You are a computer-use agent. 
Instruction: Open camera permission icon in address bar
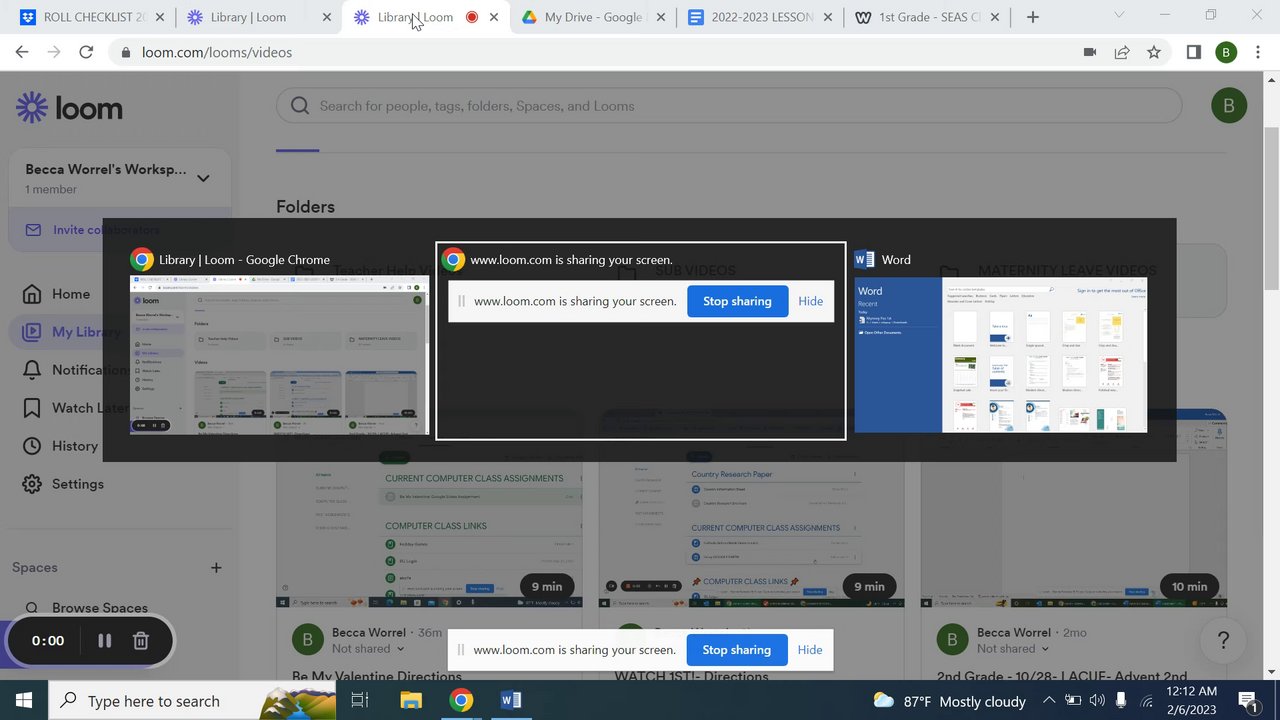point(1090,52)
